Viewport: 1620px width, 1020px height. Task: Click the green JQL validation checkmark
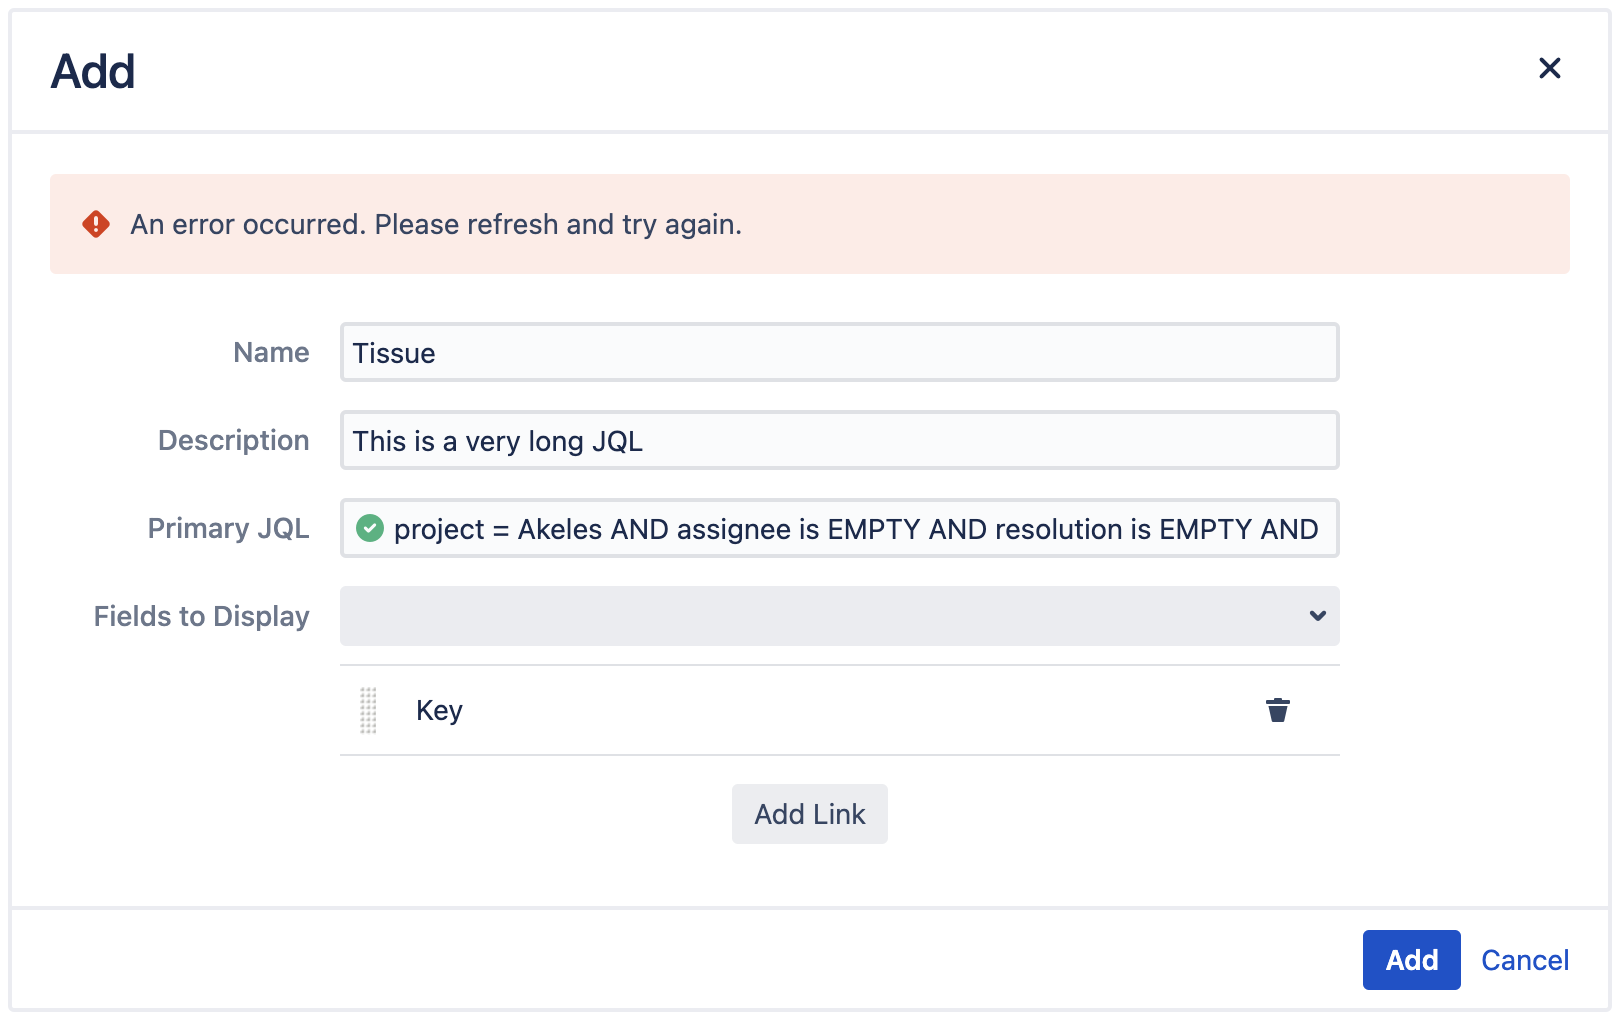[x=370, y=529]
